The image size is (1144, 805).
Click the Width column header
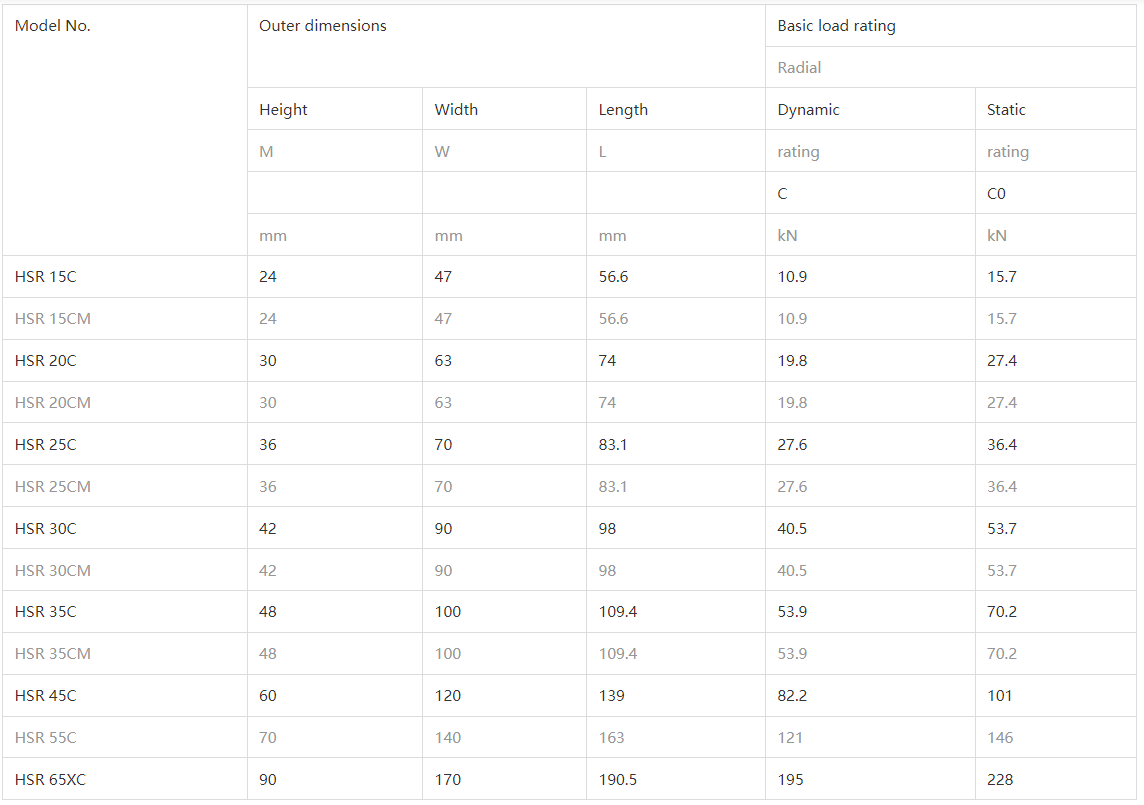pos(457,110)
